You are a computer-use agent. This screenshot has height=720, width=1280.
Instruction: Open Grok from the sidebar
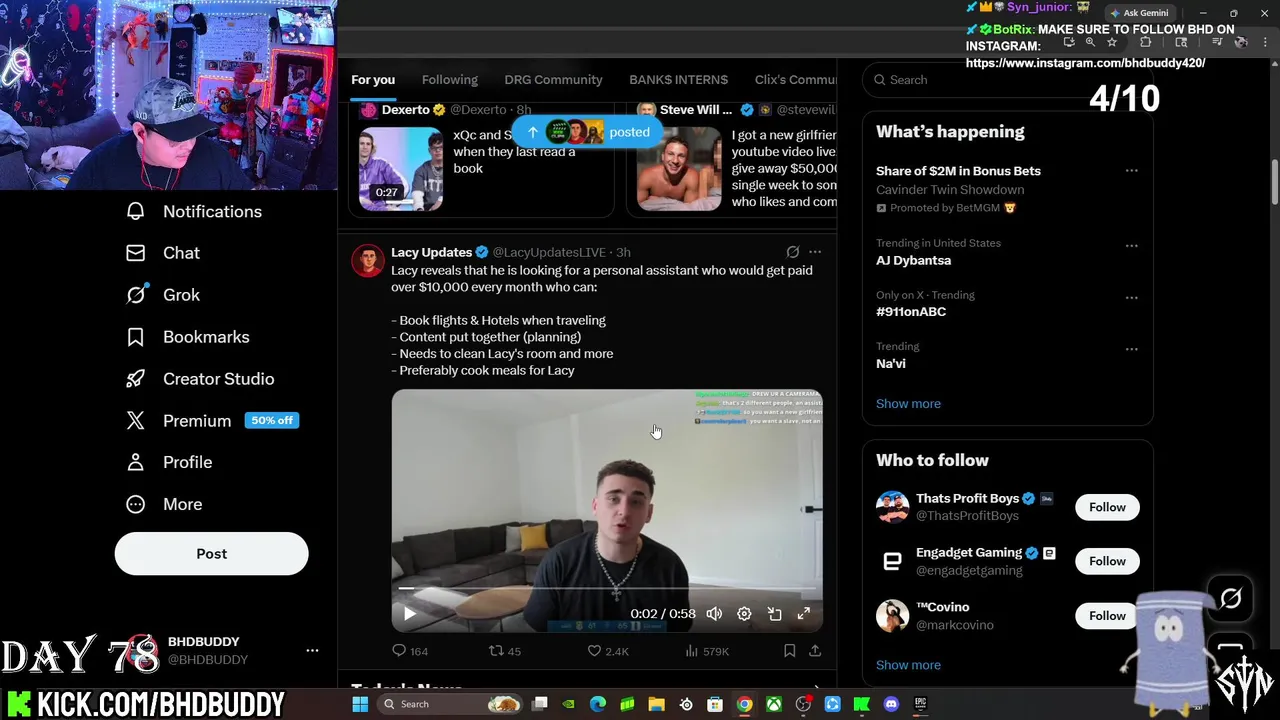coord(163,295)
